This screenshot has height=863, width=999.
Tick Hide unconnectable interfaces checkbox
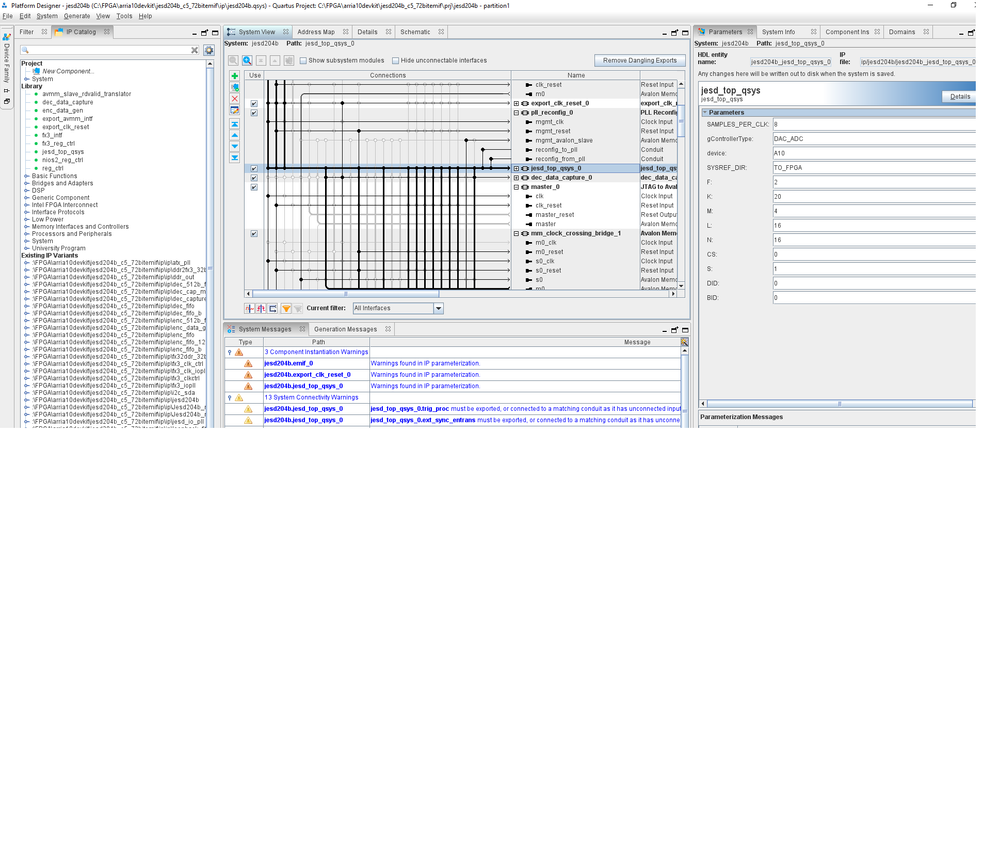pyautogui.click(x=395, y=61)
